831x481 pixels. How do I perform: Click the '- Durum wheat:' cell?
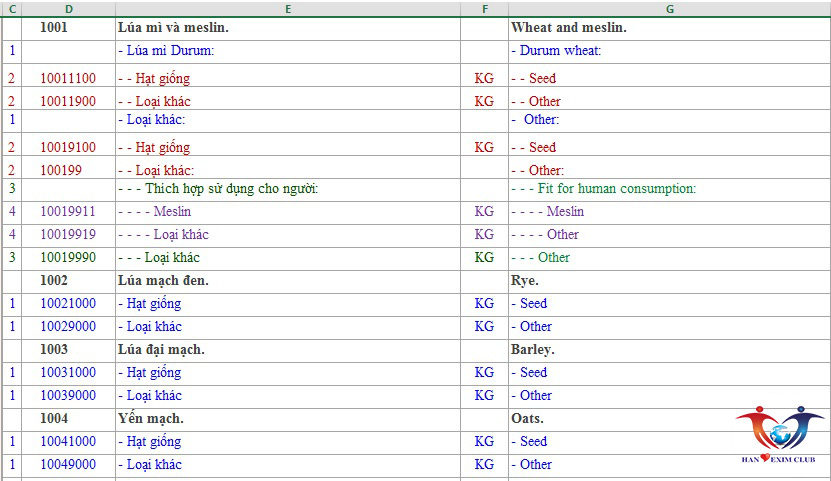670,51
